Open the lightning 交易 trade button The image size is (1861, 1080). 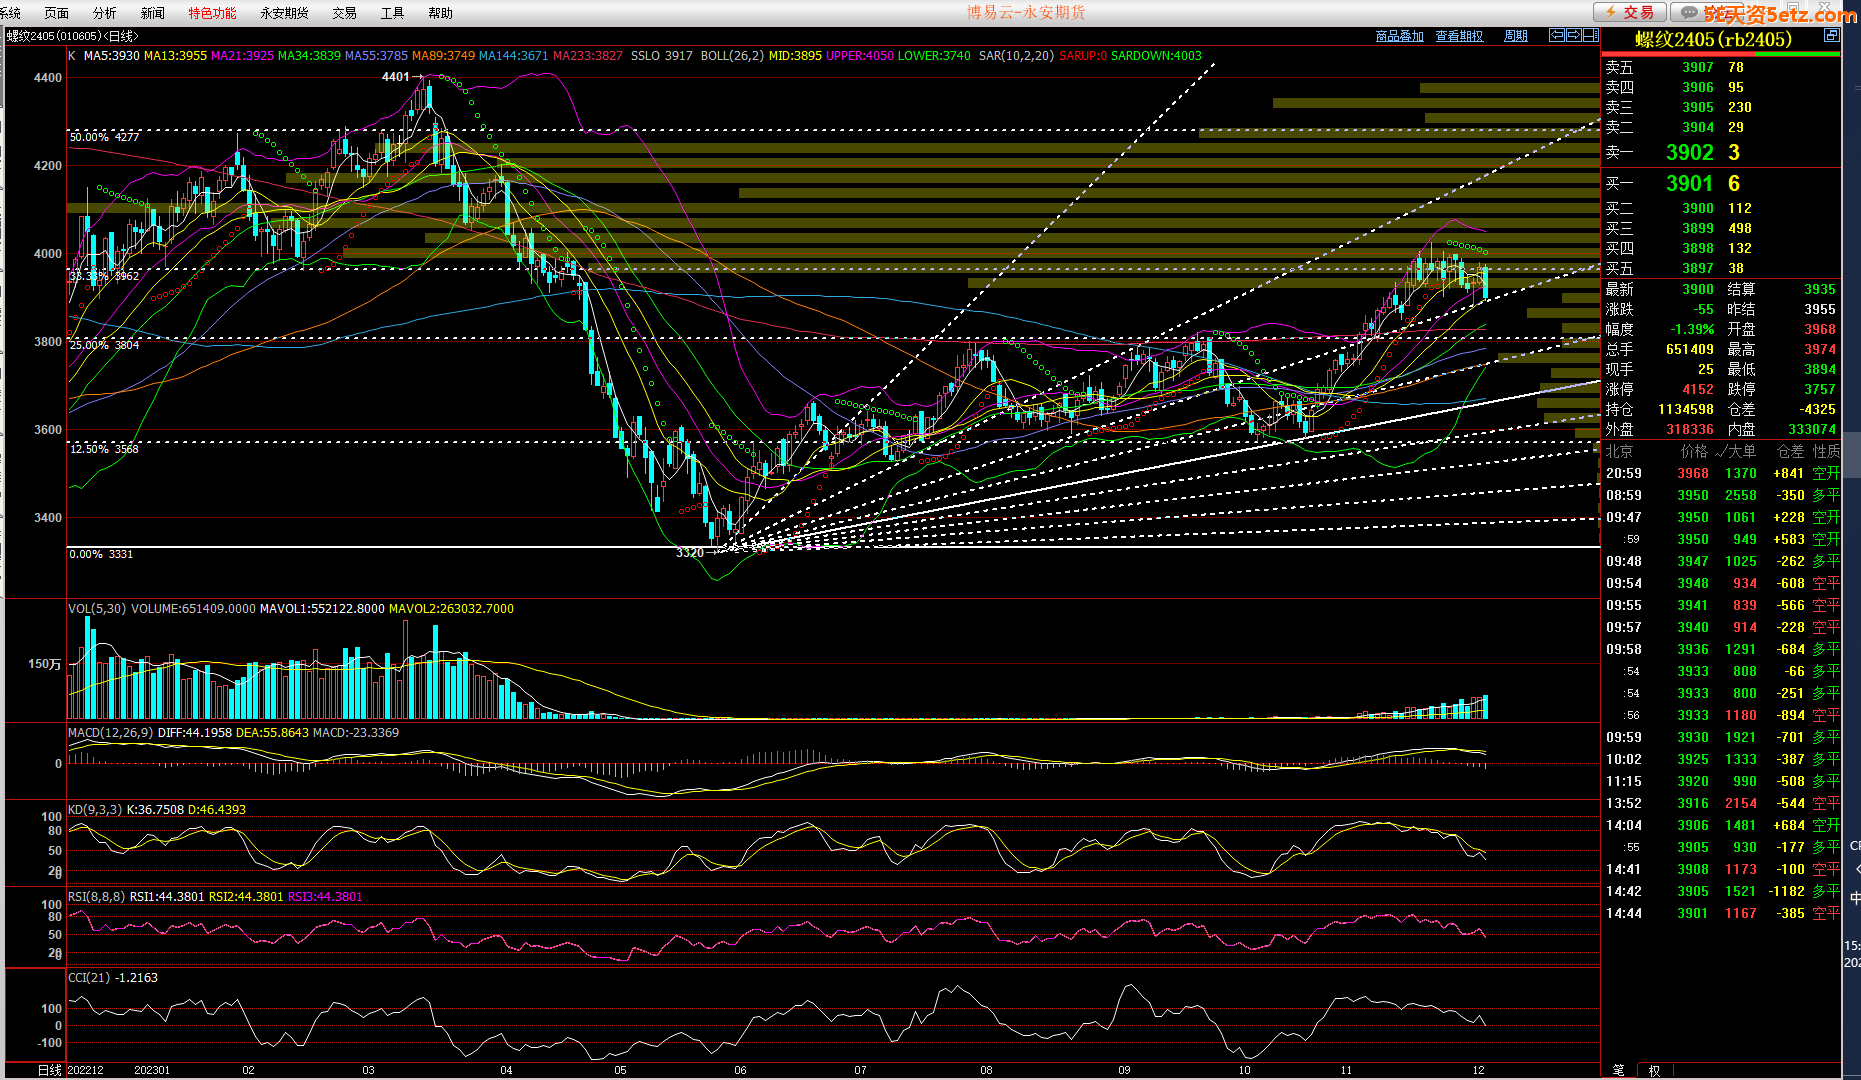click(x=1630, y=12)
